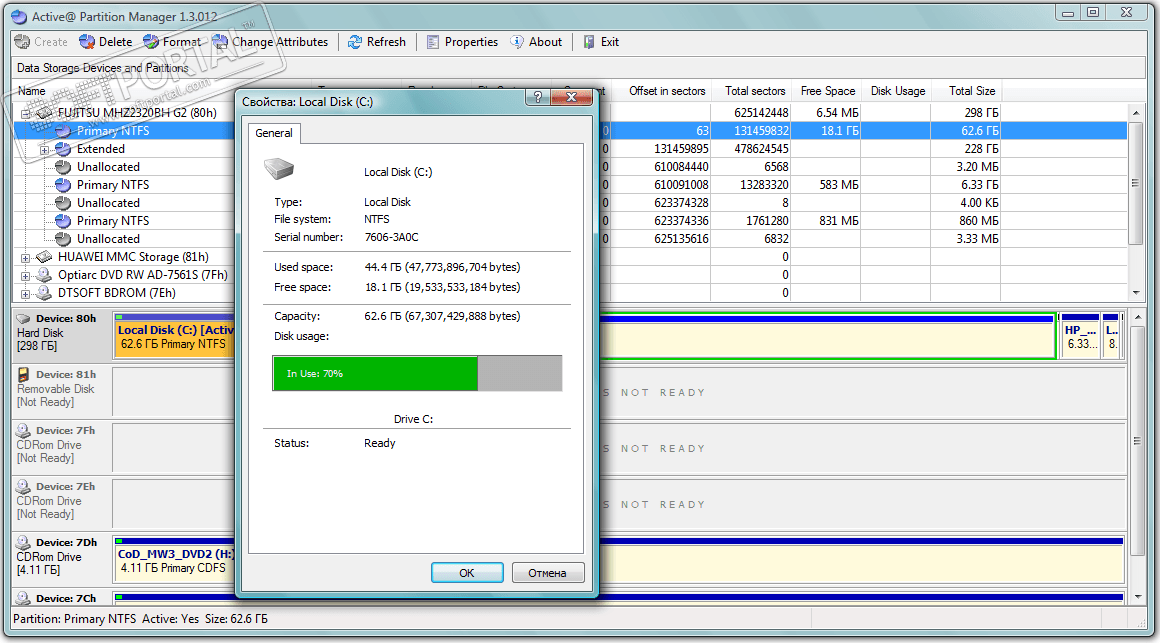Sort by the Total Size column
This screenshot has height=643, width=1160.
pos(971,91)
